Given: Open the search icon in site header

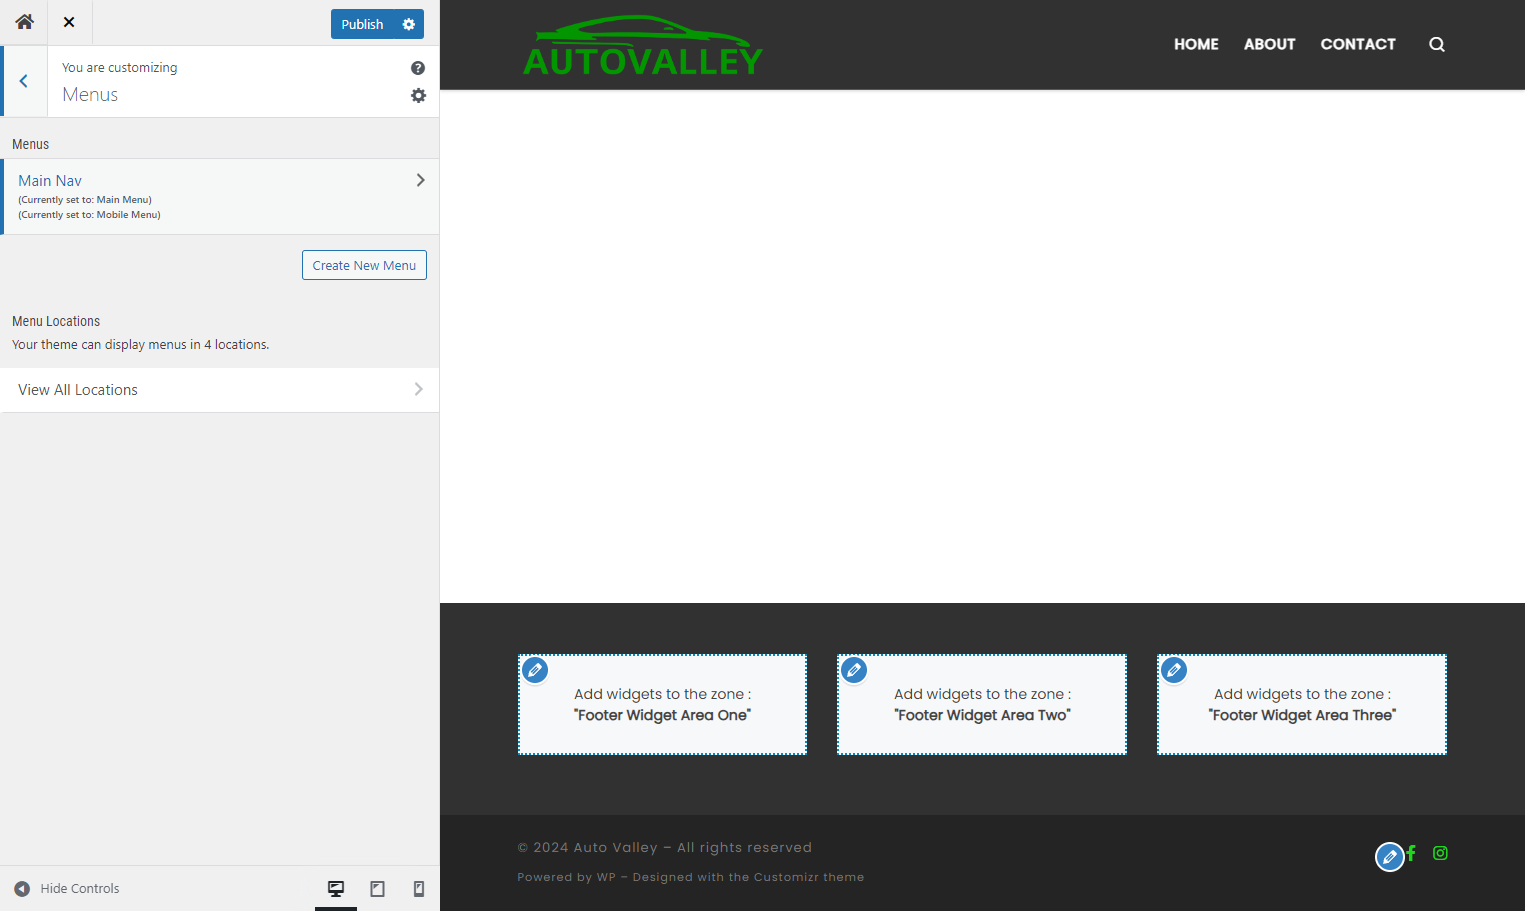Looking at the screenshot, I should pyautogui.click(x=1437, y=44).
